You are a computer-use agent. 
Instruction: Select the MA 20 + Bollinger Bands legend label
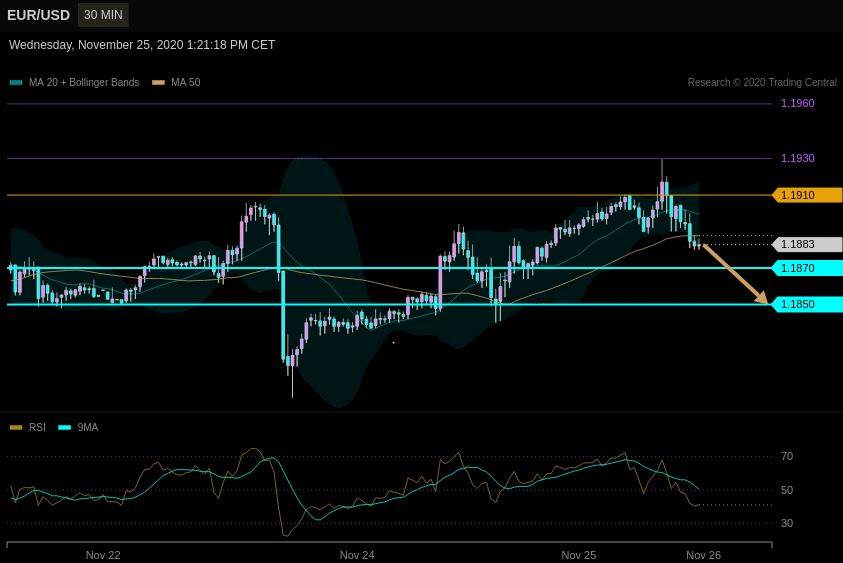click(84, 82)
